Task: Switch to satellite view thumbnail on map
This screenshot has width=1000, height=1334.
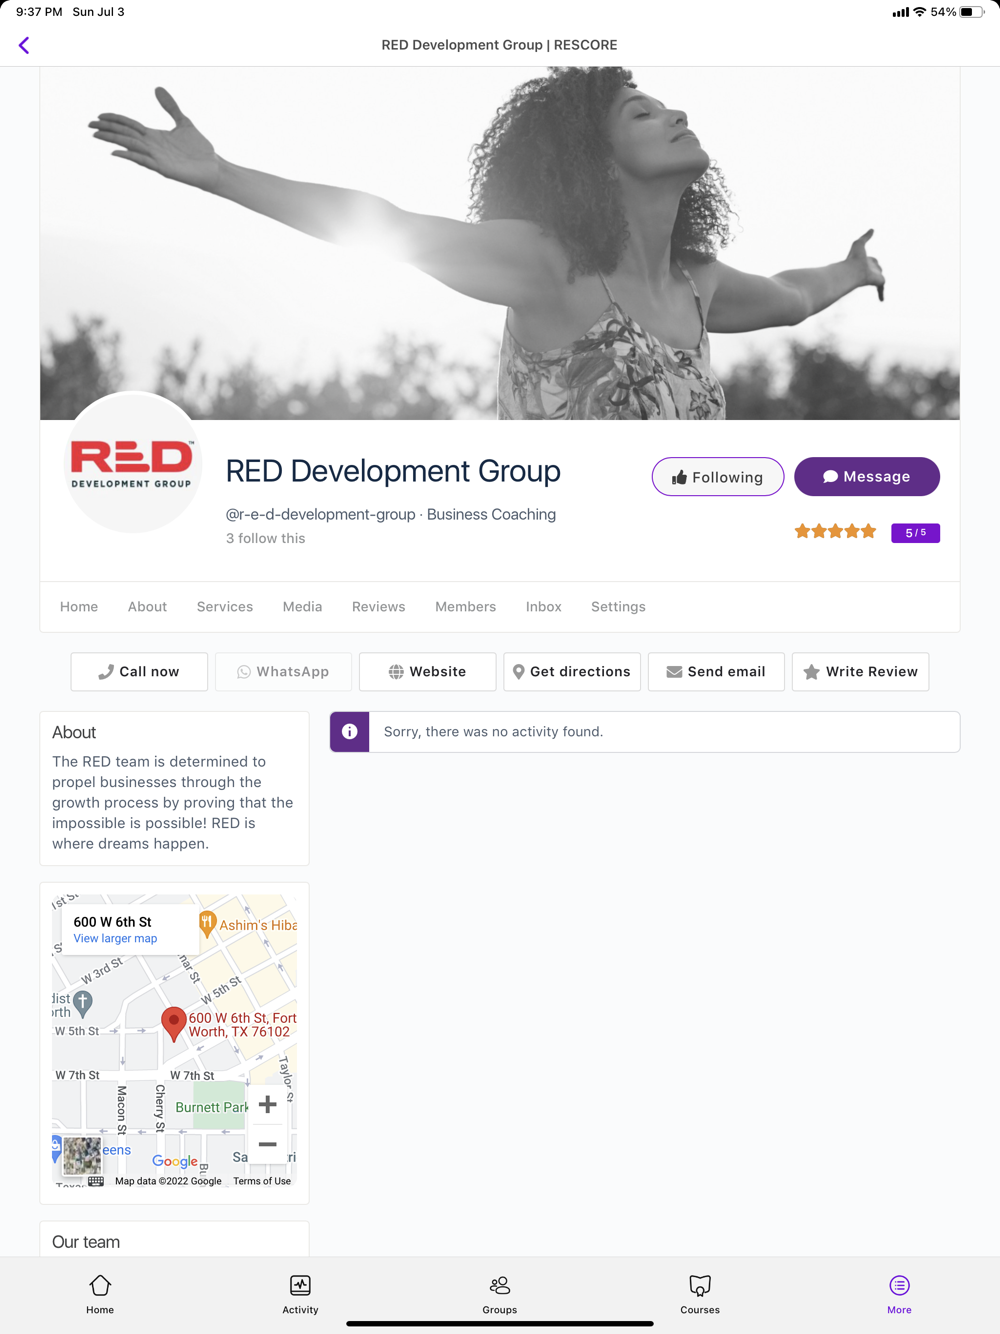Action: [82, 1156]
